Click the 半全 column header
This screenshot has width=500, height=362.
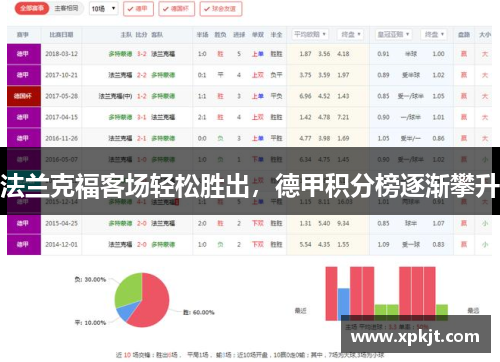tap(276, 35)
